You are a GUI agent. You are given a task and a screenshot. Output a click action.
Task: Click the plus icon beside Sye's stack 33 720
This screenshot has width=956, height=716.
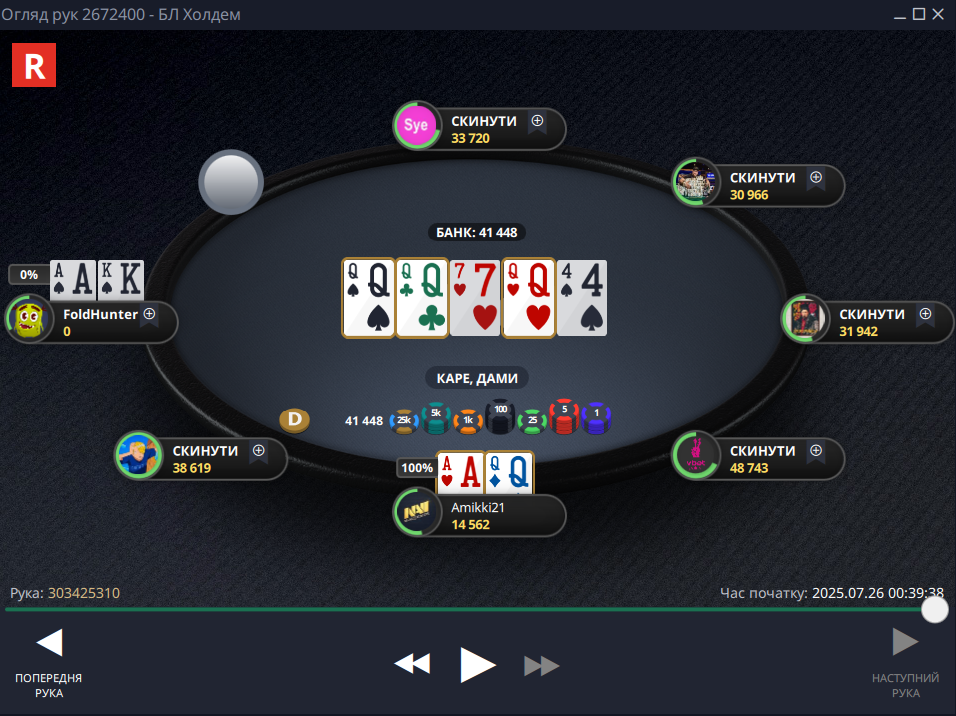point(537,121)
